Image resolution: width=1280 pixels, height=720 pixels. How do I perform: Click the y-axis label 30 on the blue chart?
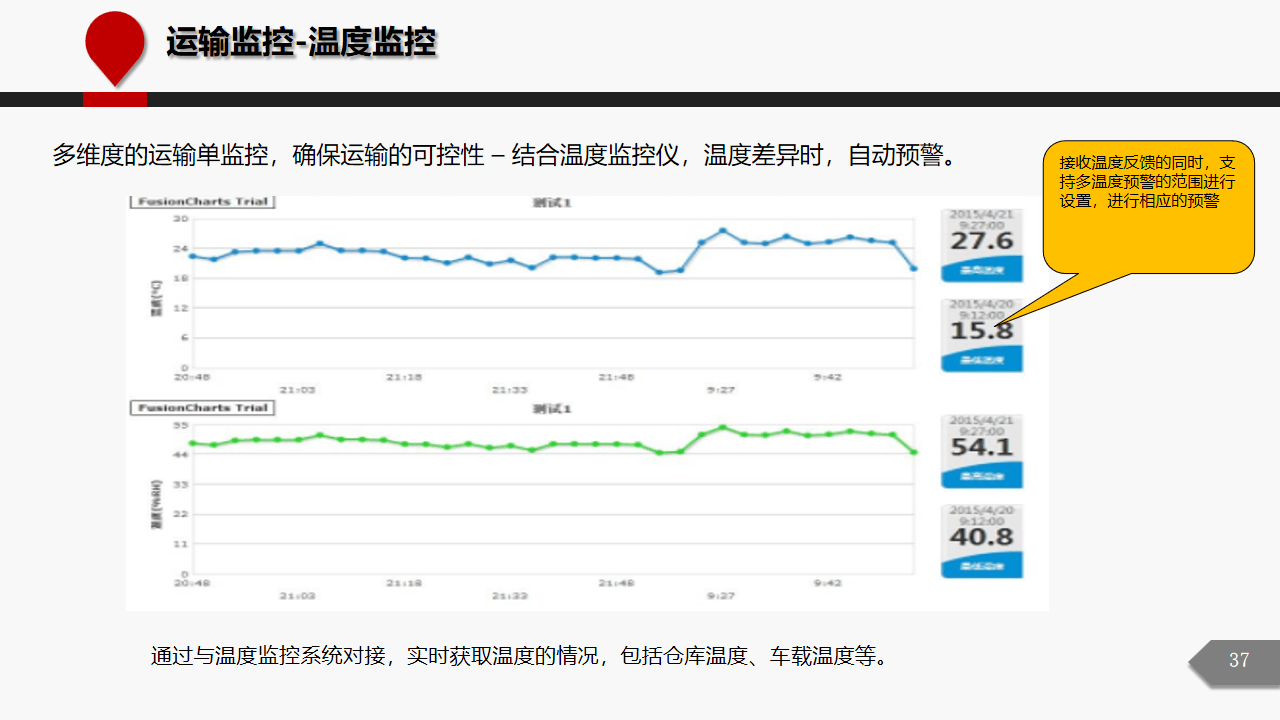pyautogui.click(x=181, y=218)
